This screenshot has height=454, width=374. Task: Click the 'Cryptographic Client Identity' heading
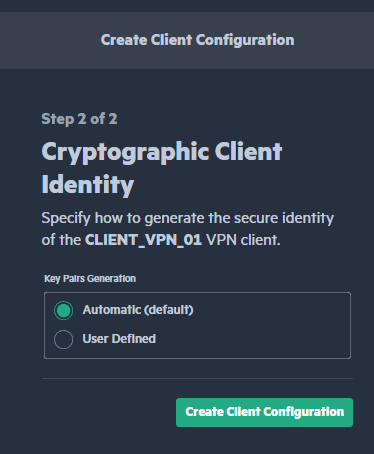(162, 168)
